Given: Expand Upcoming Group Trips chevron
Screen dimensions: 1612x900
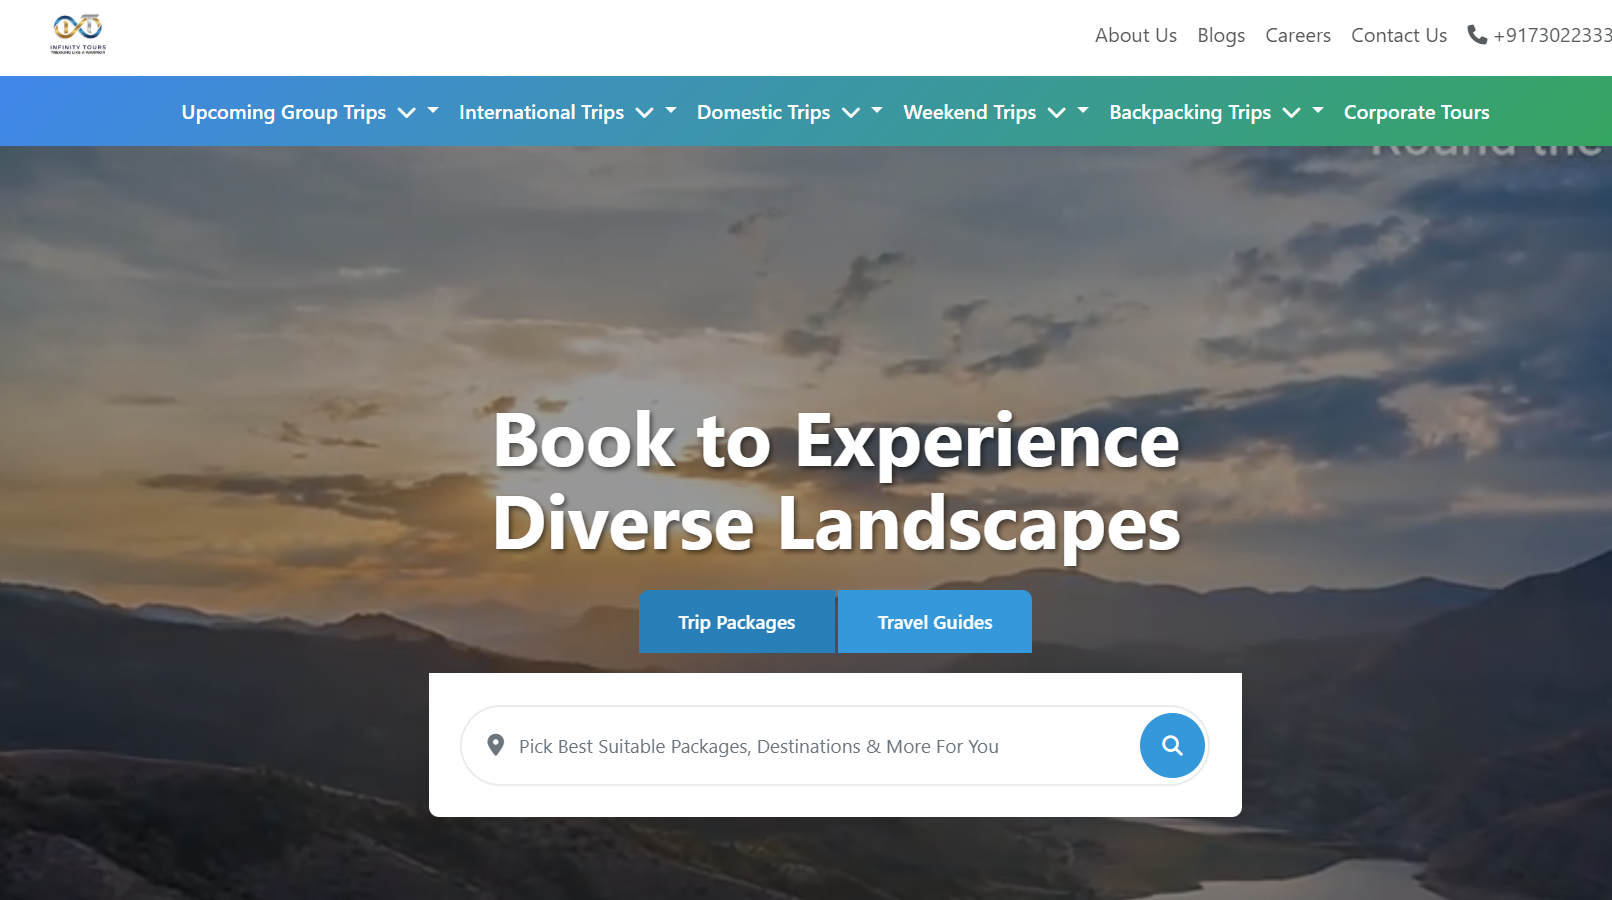Looking at the screenshot, I should pos(407,113).
